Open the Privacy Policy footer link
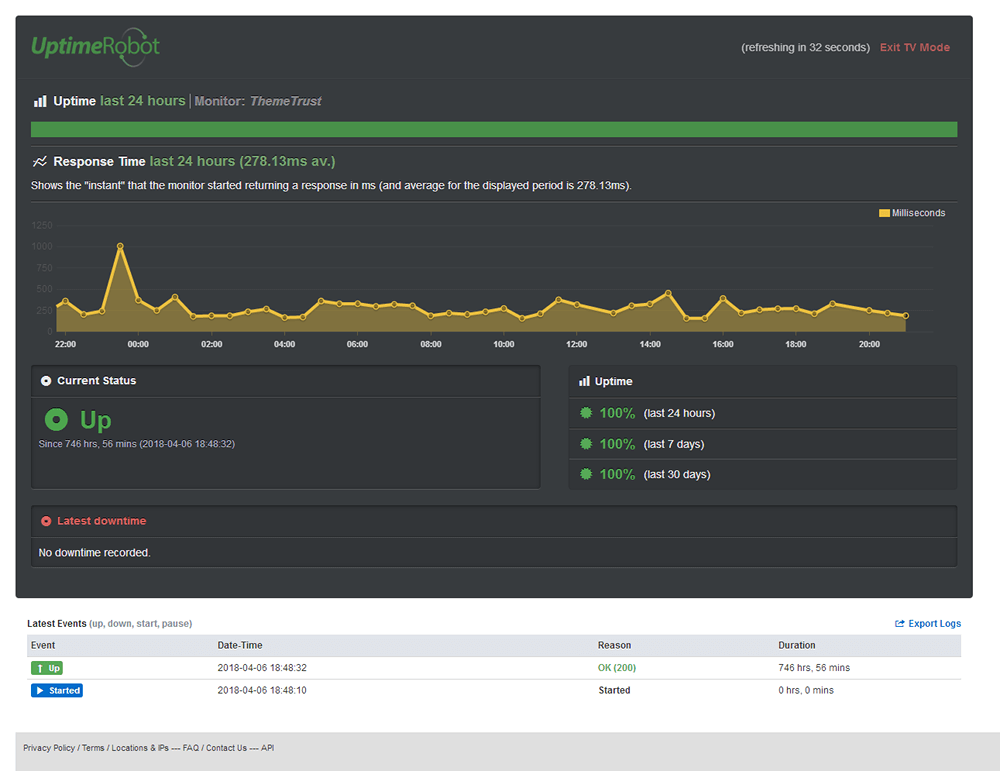Viewport: 1000px width, 771px height. coord(49,748)
